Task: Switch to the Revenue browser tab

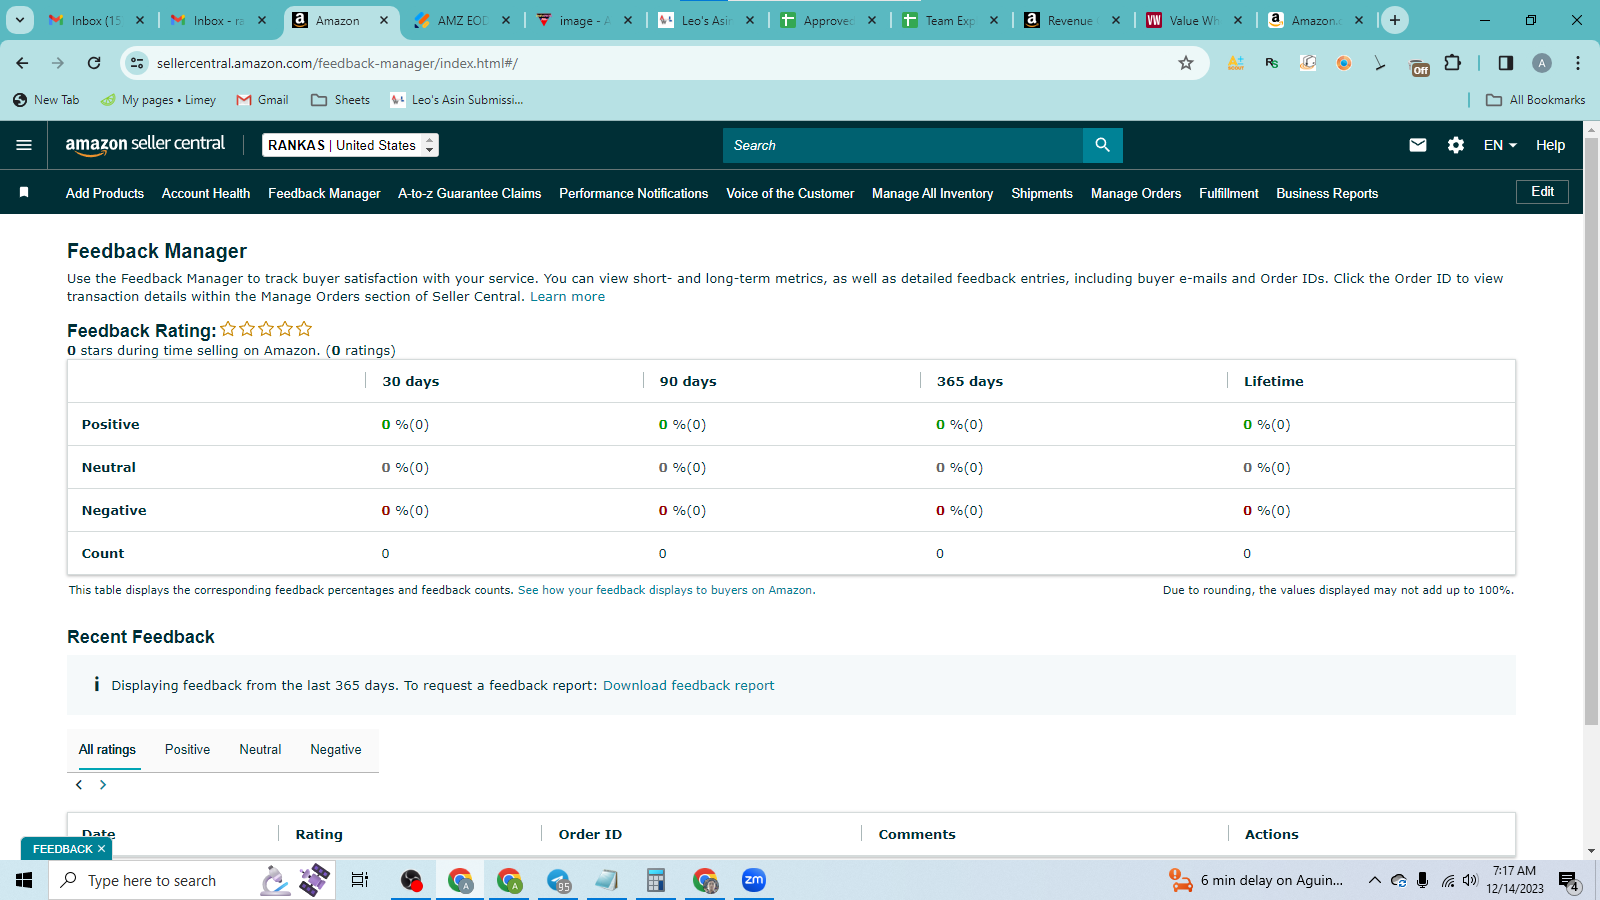Action: coord(1070,20)
